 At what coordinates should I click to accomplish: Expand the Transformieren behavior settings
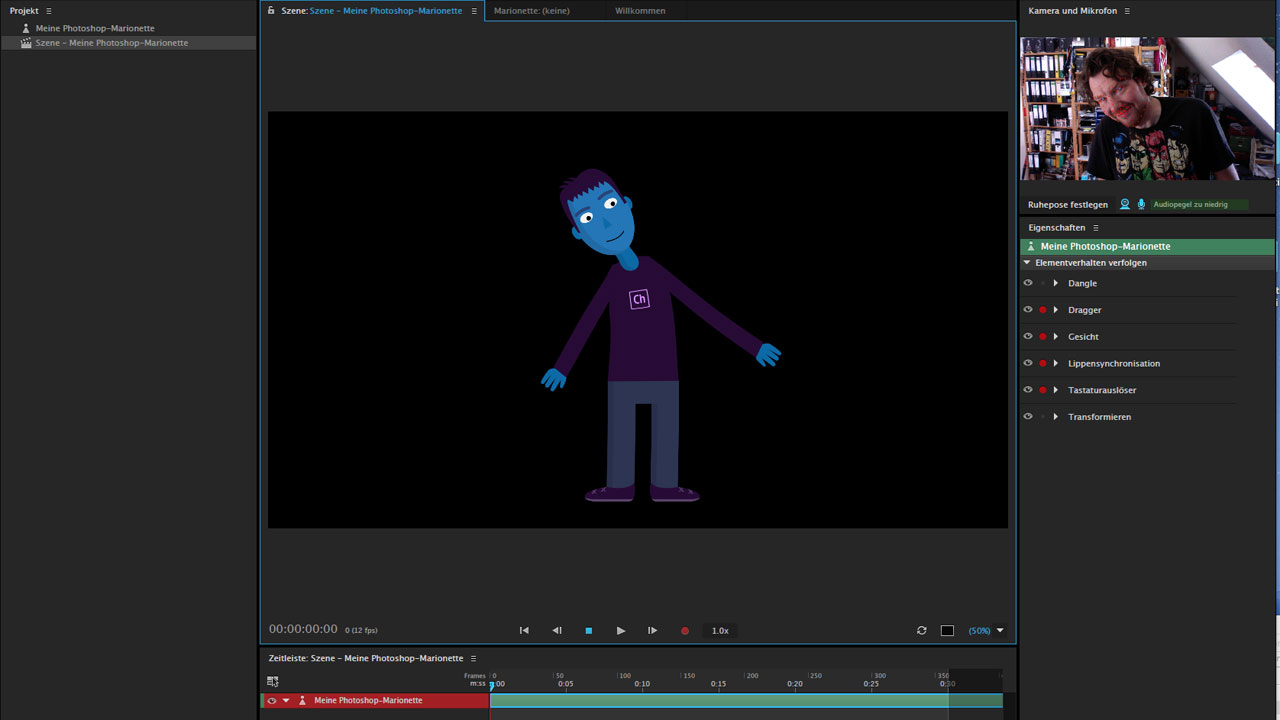click(x=1055, y=417)
